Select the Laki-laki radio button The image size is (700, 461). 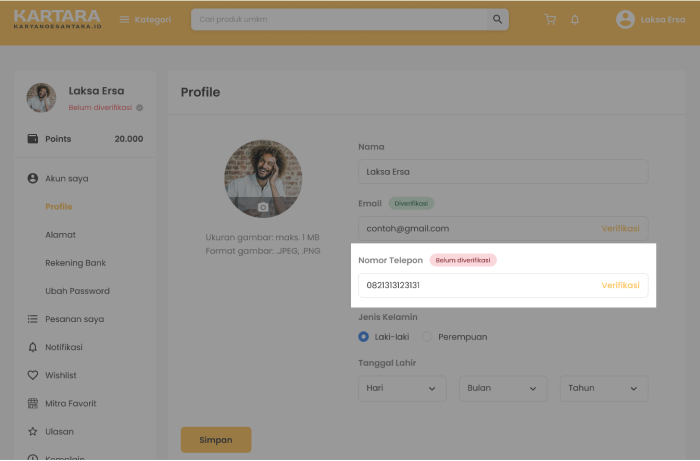click(363, 337)
